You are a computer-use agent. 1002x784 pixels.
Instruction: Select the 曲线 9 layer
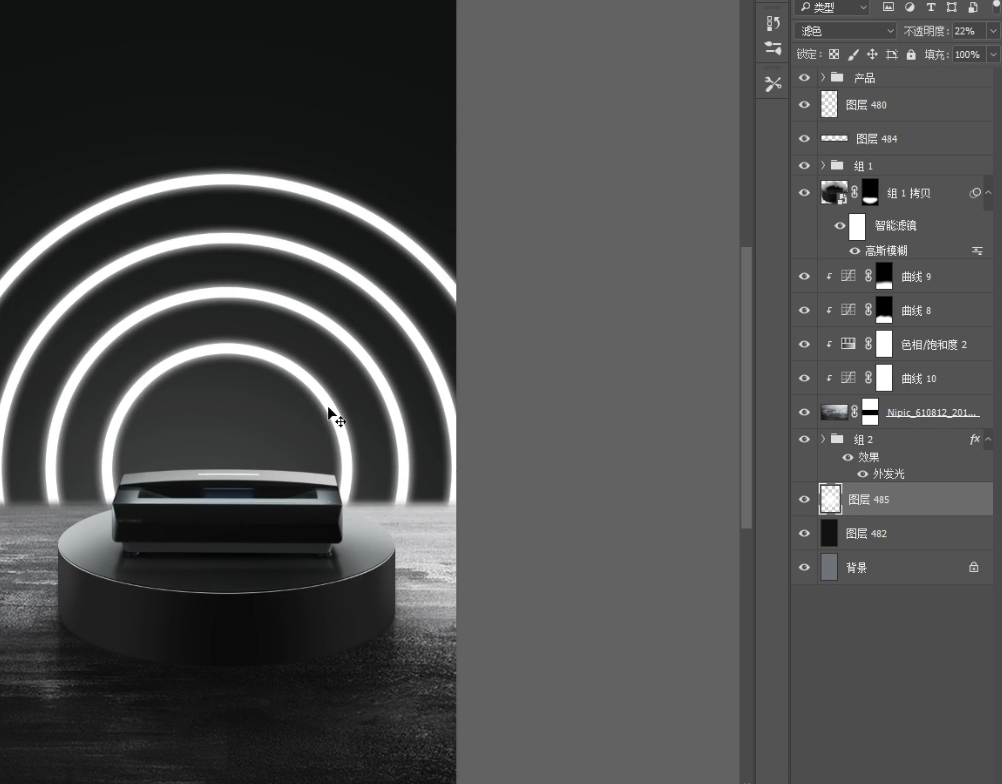coord(892,276)
